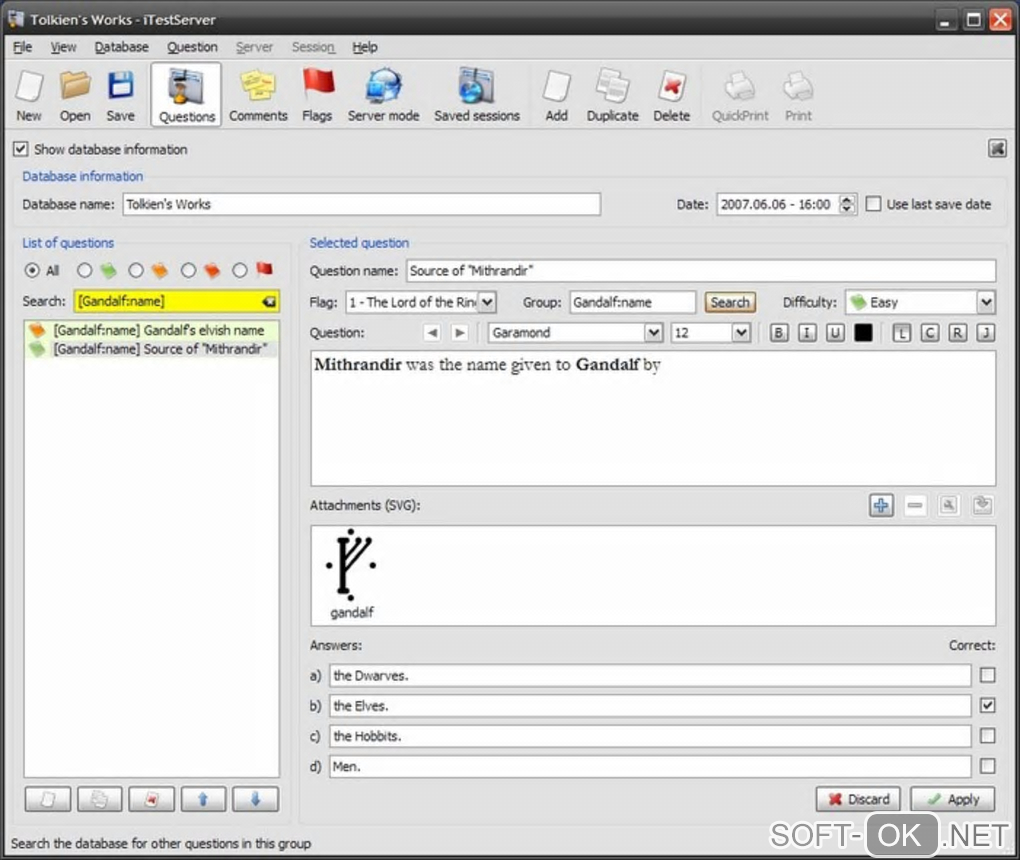
Task: Click the add question button below the list
Action: point(47,800)
